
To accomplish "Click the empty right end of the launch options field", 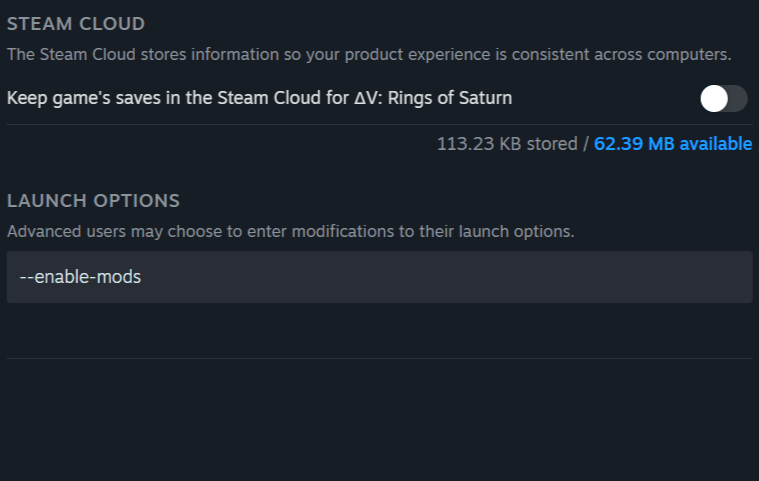I will coord(650,277).
